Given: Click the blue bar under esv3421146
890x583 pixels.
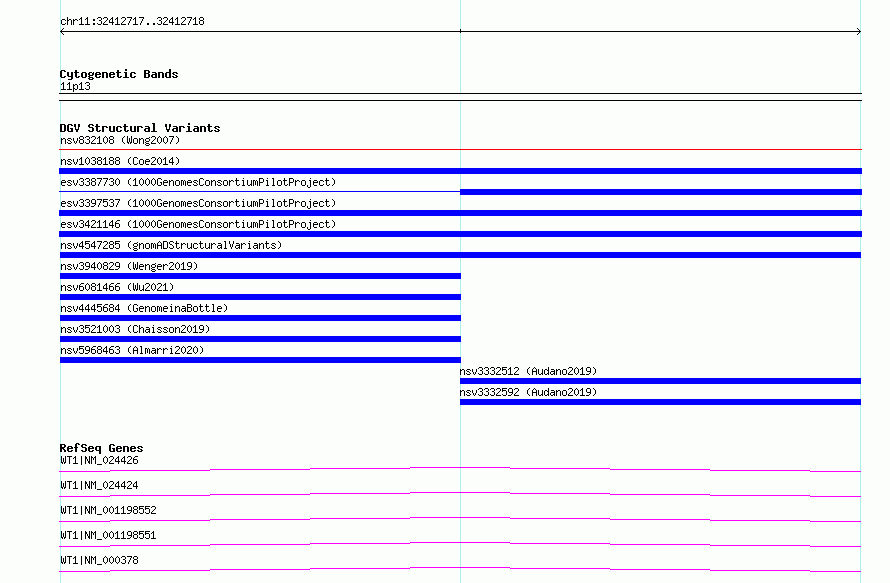Looking at the screenshot, I should [x=460, y=234].
